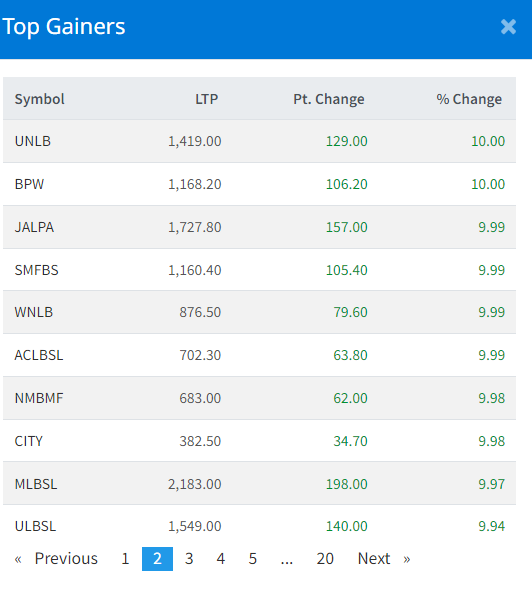Sort by % Change column header
This screenshot has height=606, width=532.
pos(469,99)
